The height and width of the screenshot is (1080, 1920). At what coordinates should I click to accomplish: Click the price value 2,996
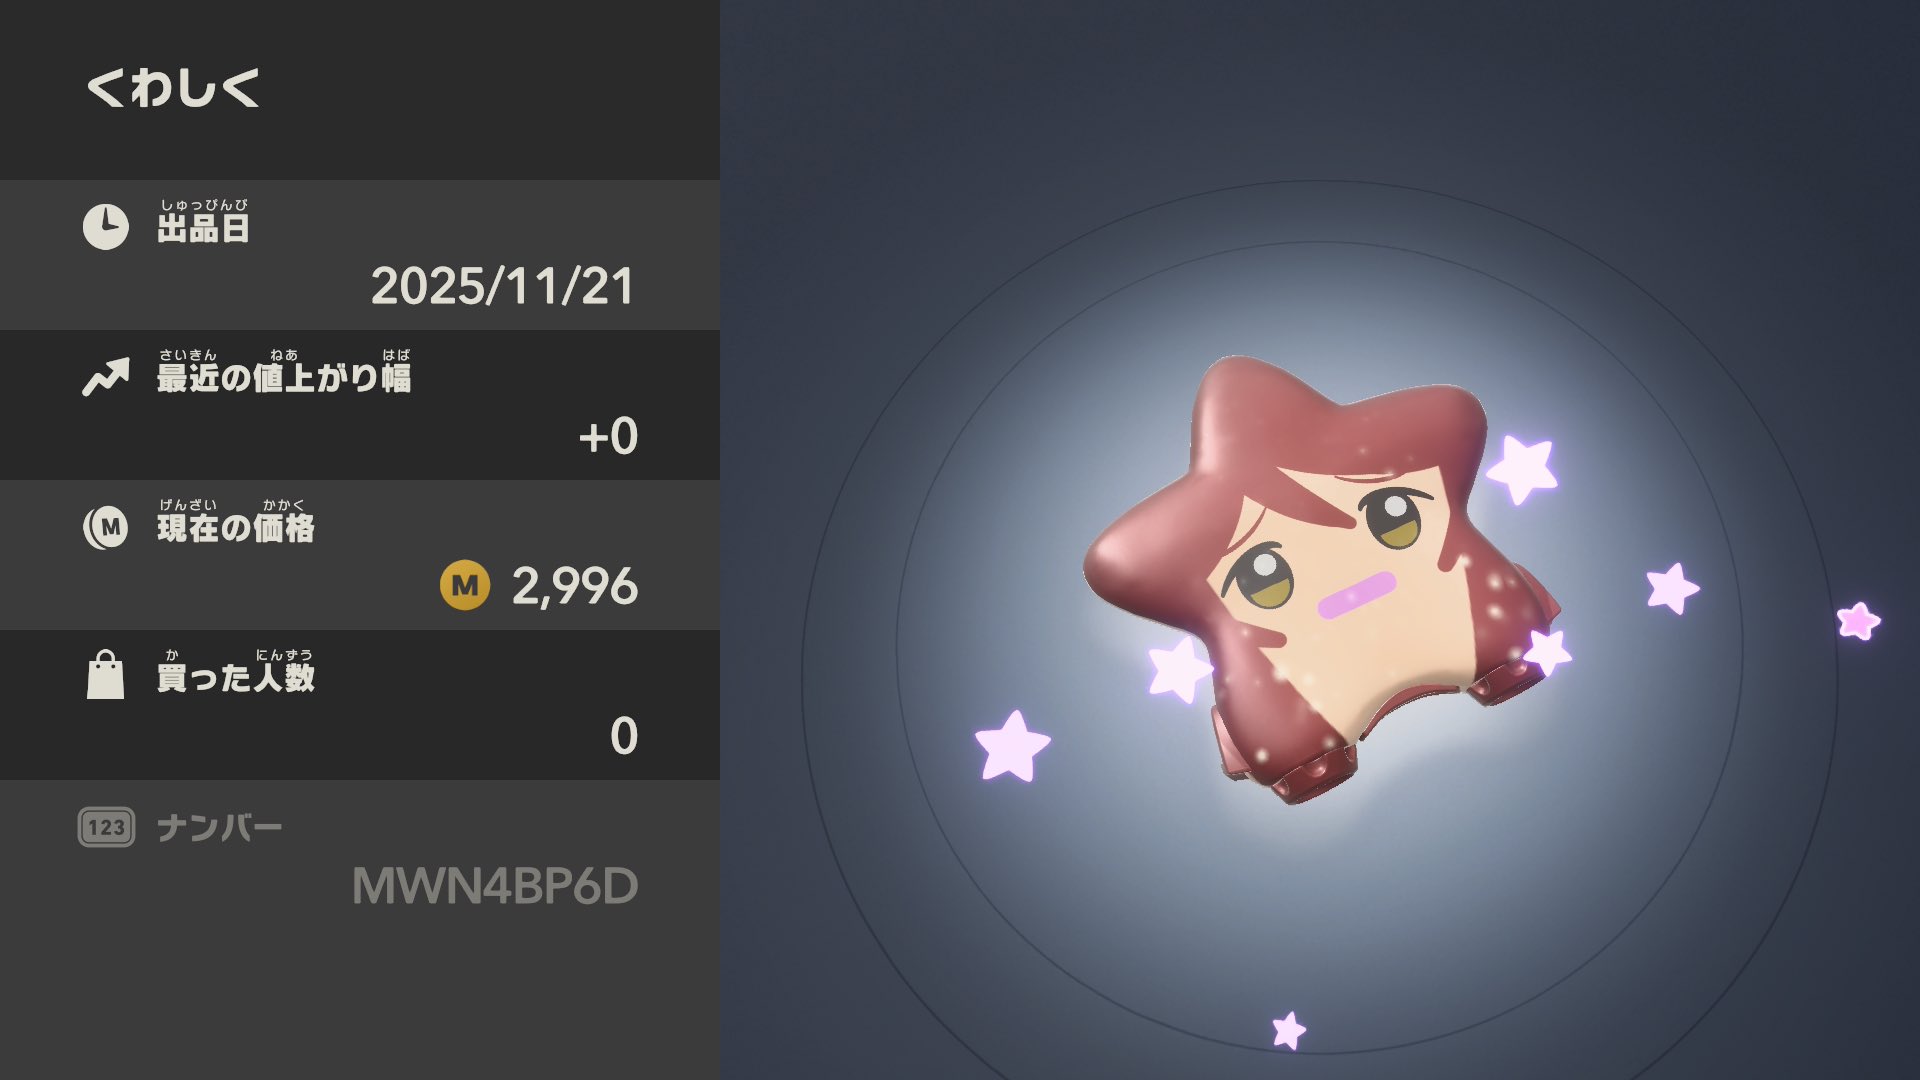point(575,587)
